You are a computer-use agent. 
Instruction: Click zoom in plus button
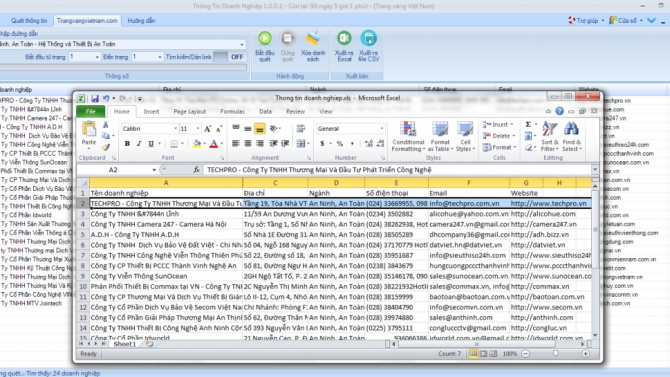(x=585, y=353)
